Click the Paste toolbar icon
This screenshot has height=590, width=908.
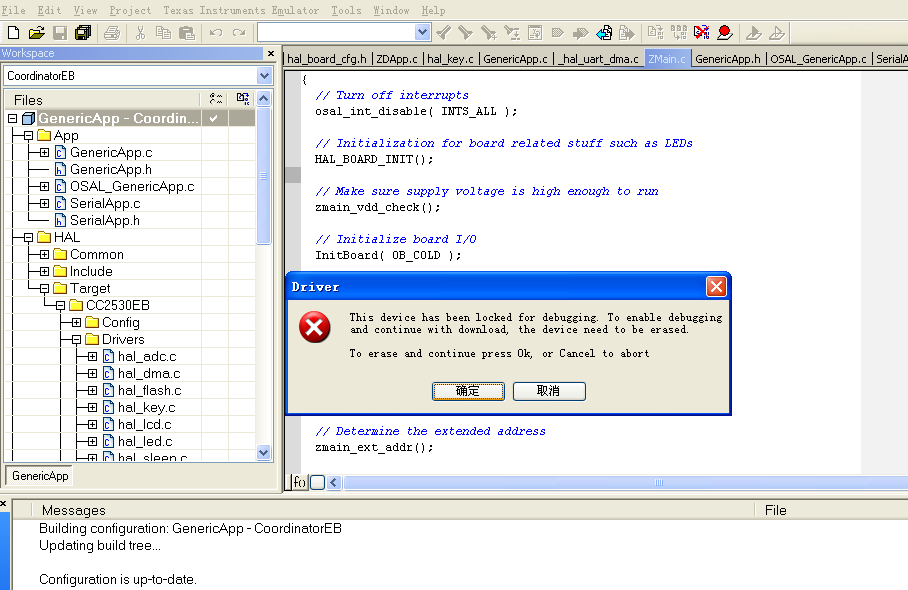(186, 33)
